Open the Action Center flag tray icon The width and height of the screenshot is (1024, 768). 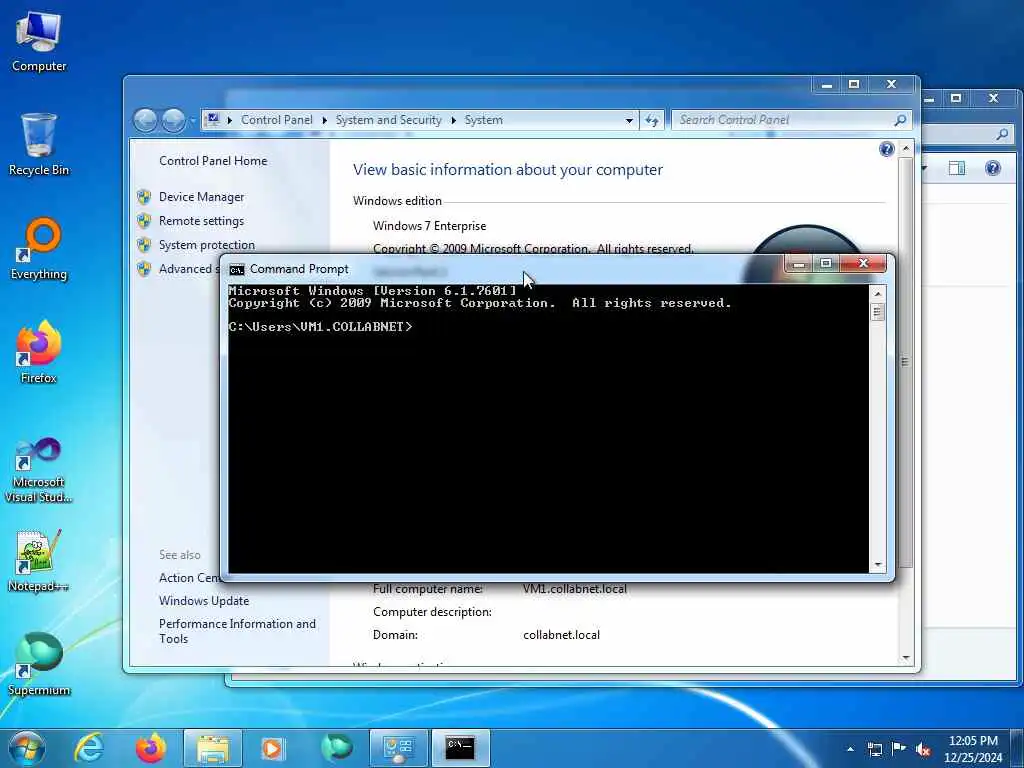pos(899,749)
